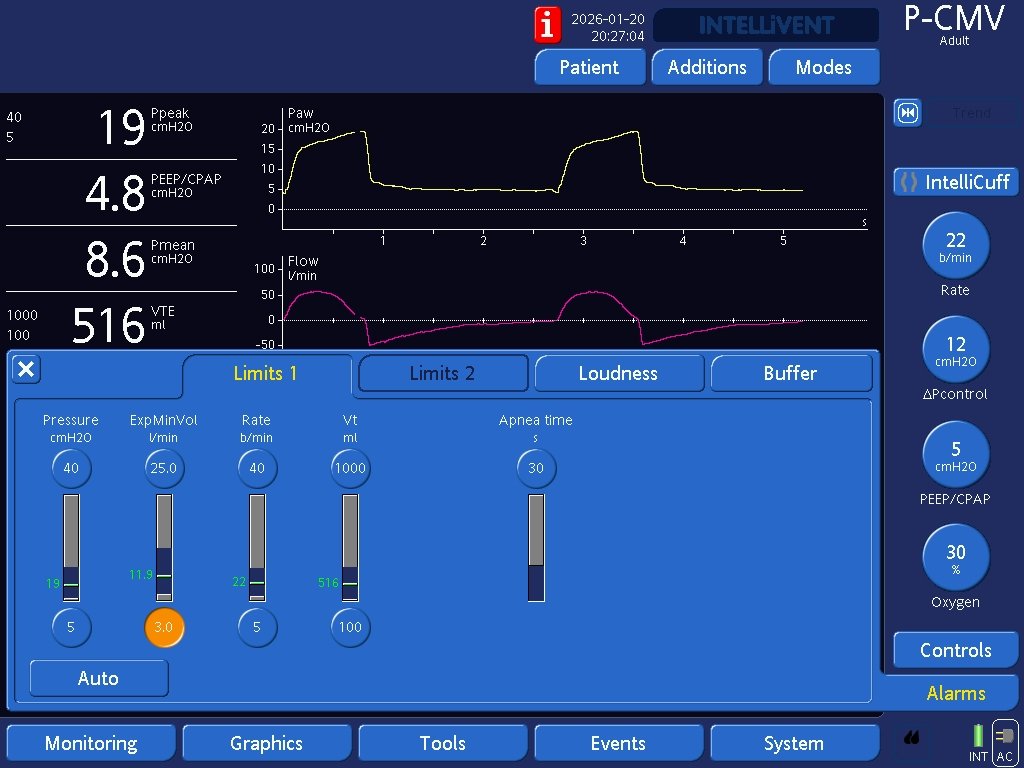Click the freeze waveform icon beside Trend
1024x768 pixels.
pos(907,113)
